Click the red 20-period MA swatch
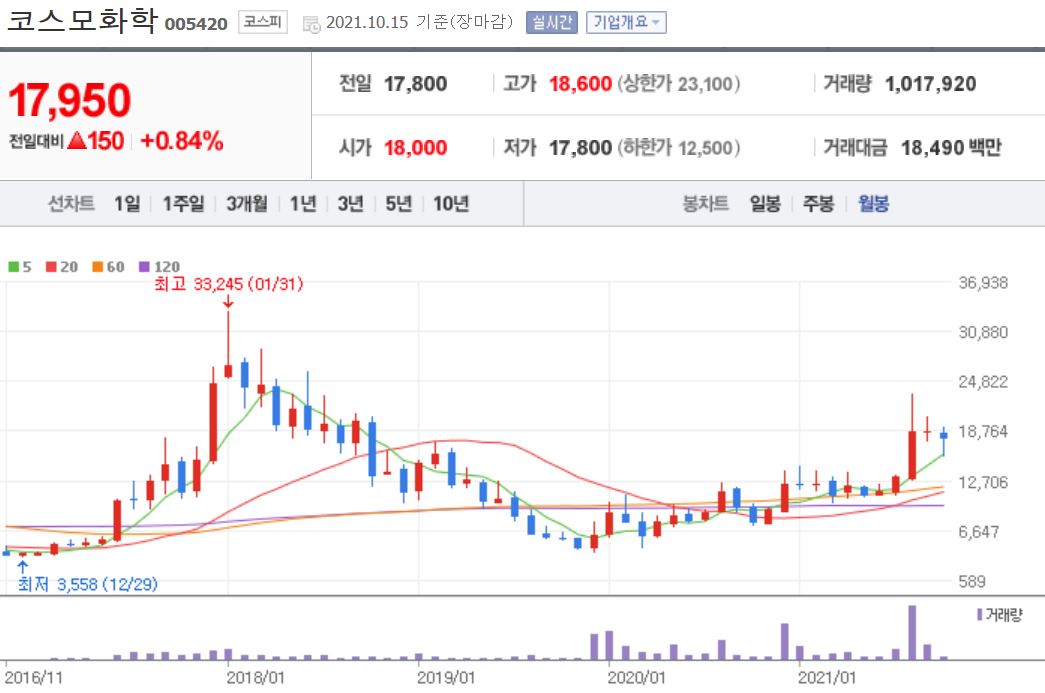Image resolution: width=1045 pixels, height=693 pixels. pyautogui.click(x=51, y=267)
